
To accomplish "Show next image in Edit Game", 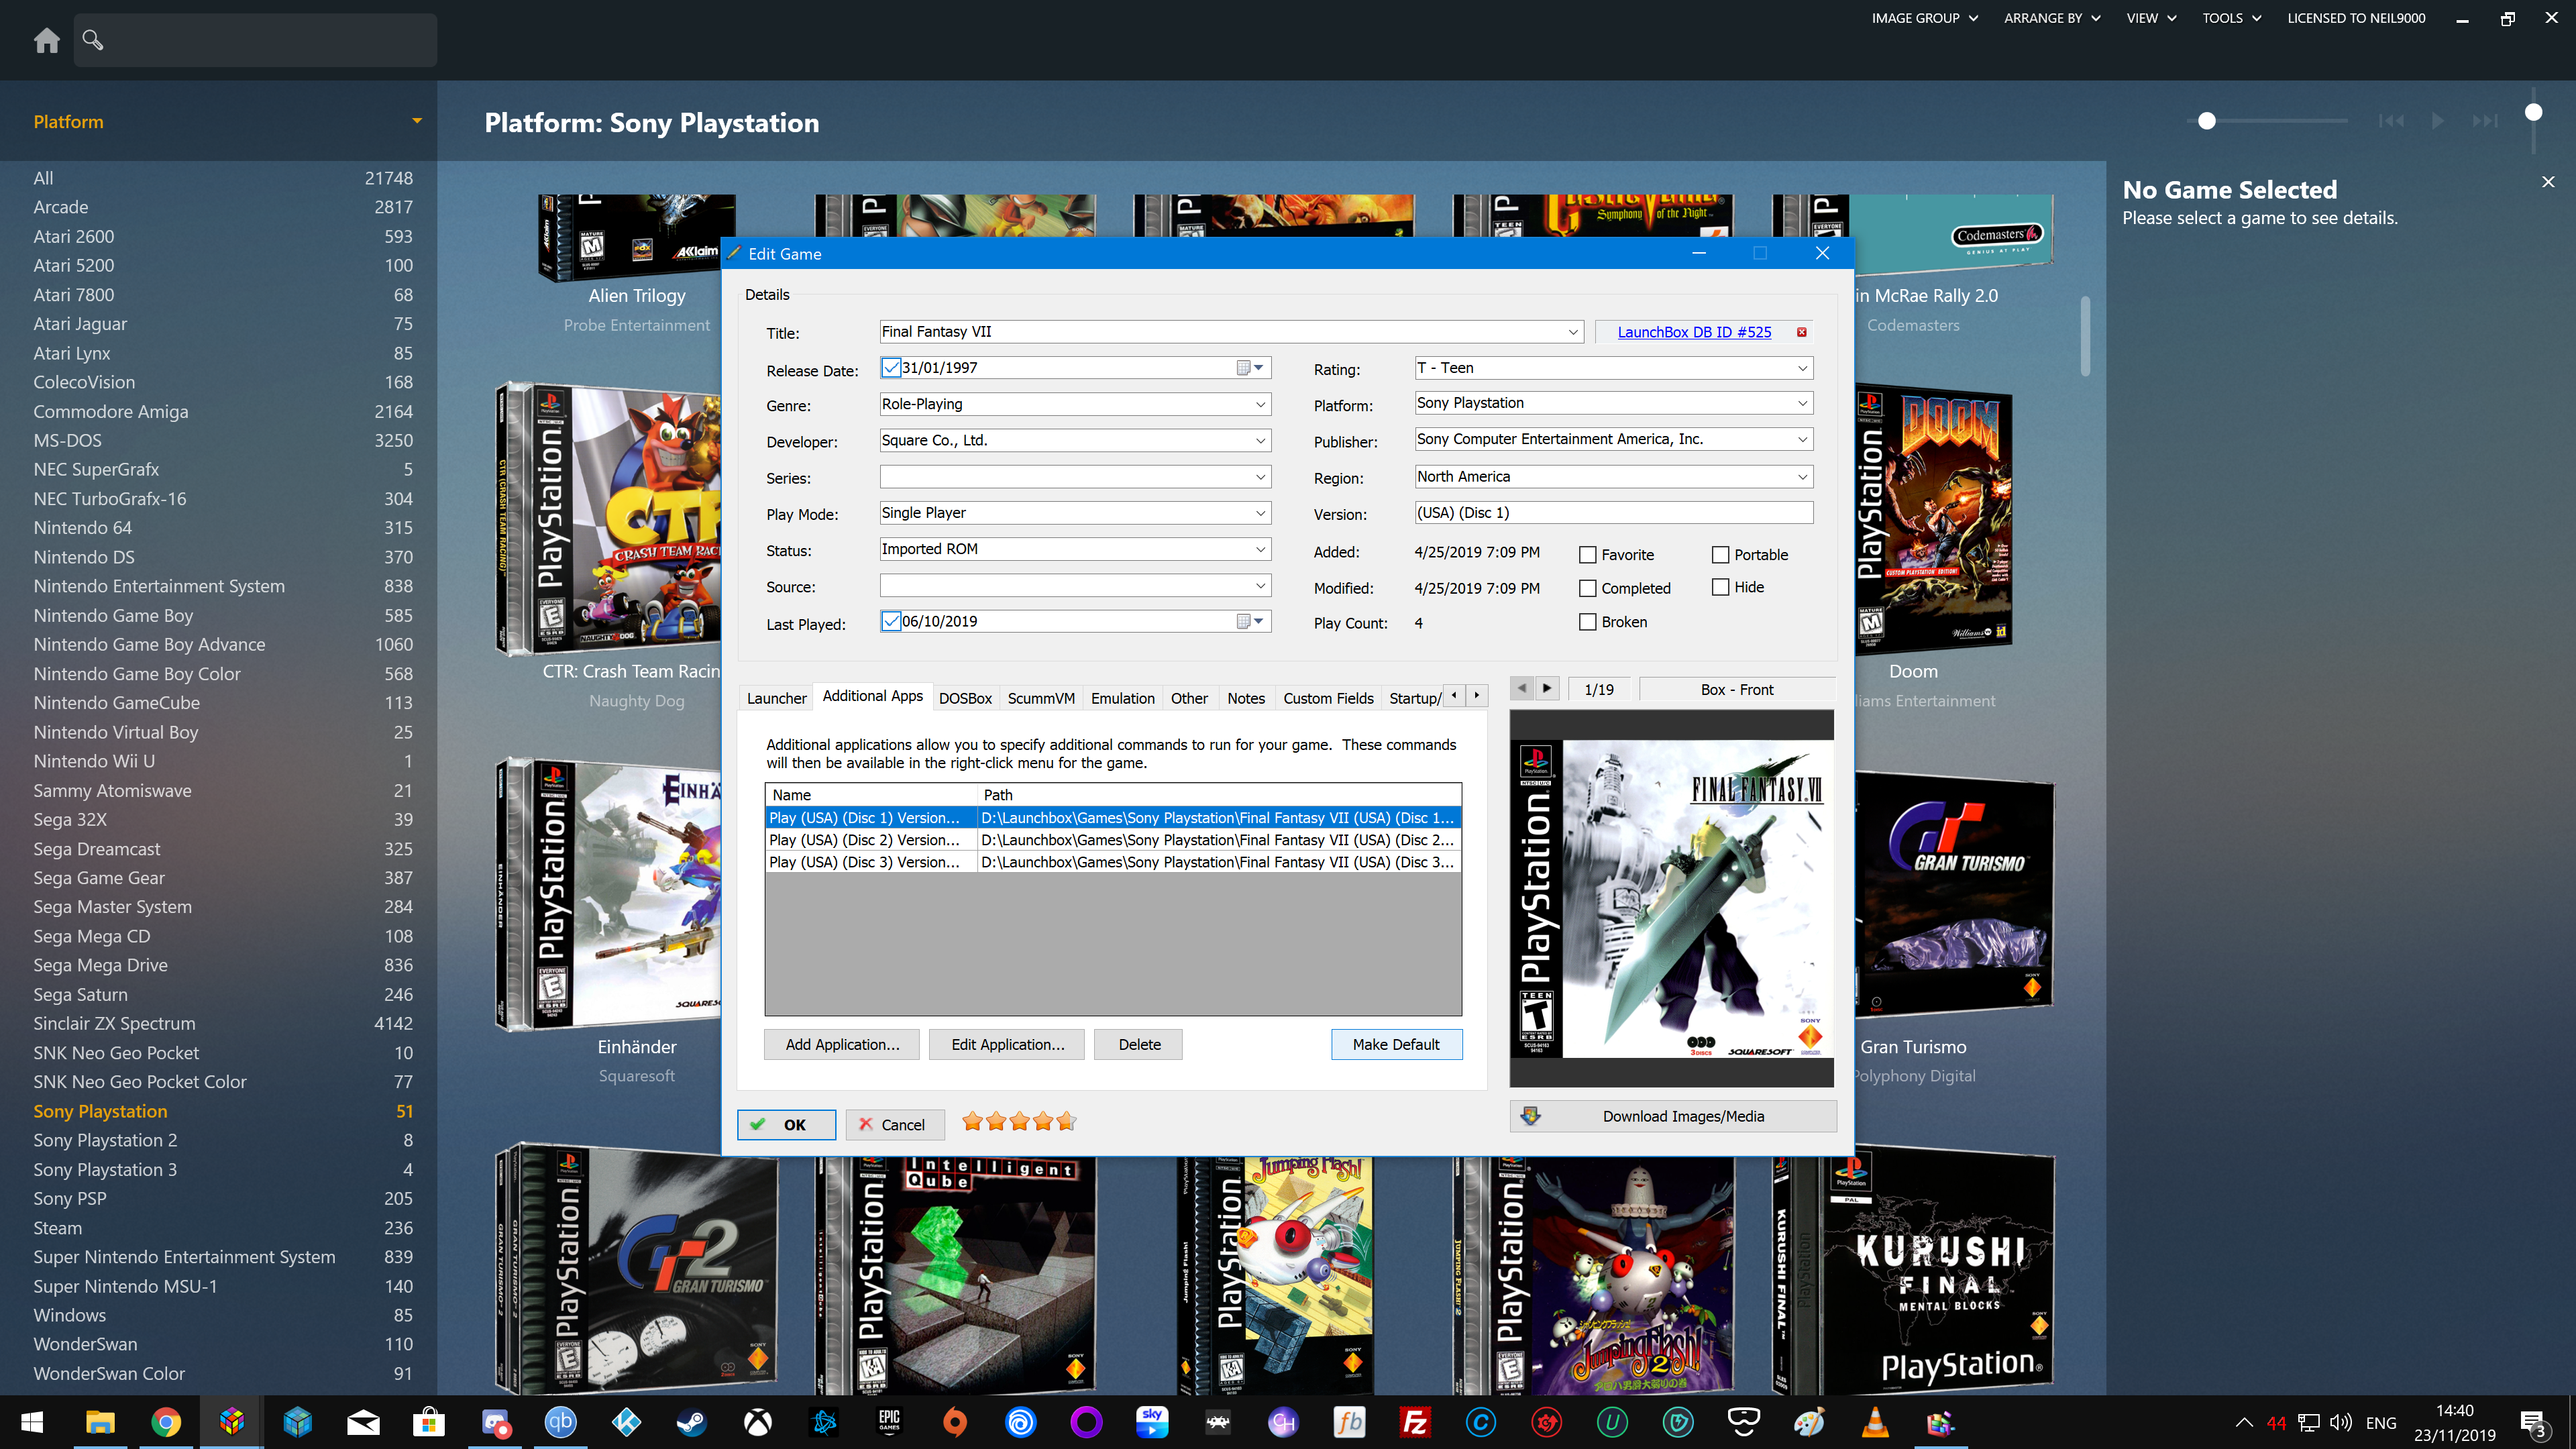I will coord(1547,689).
